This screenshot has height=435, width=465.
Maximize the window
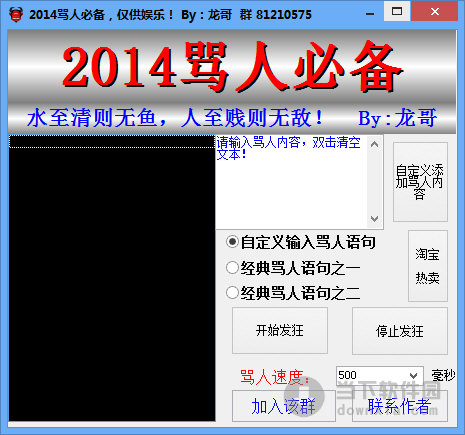click(397, 11)
